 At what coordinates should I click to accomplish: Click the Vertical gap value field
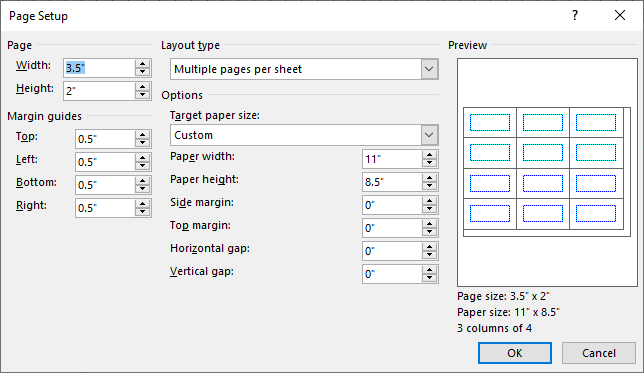click(x=392, y=274)
